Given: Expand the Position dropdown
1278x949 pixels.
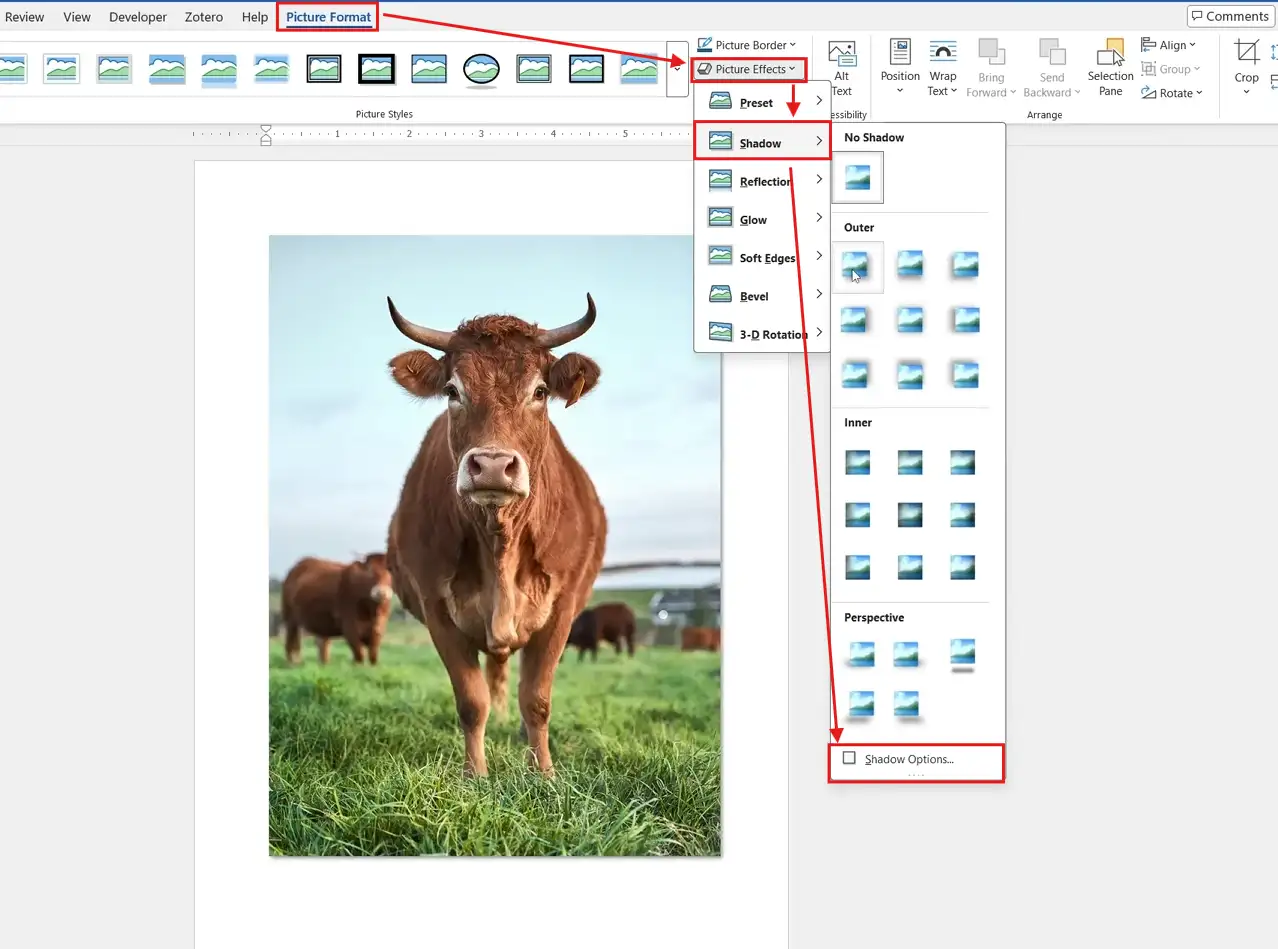Looking at the screenshot, I should click(x=900, y=68).
